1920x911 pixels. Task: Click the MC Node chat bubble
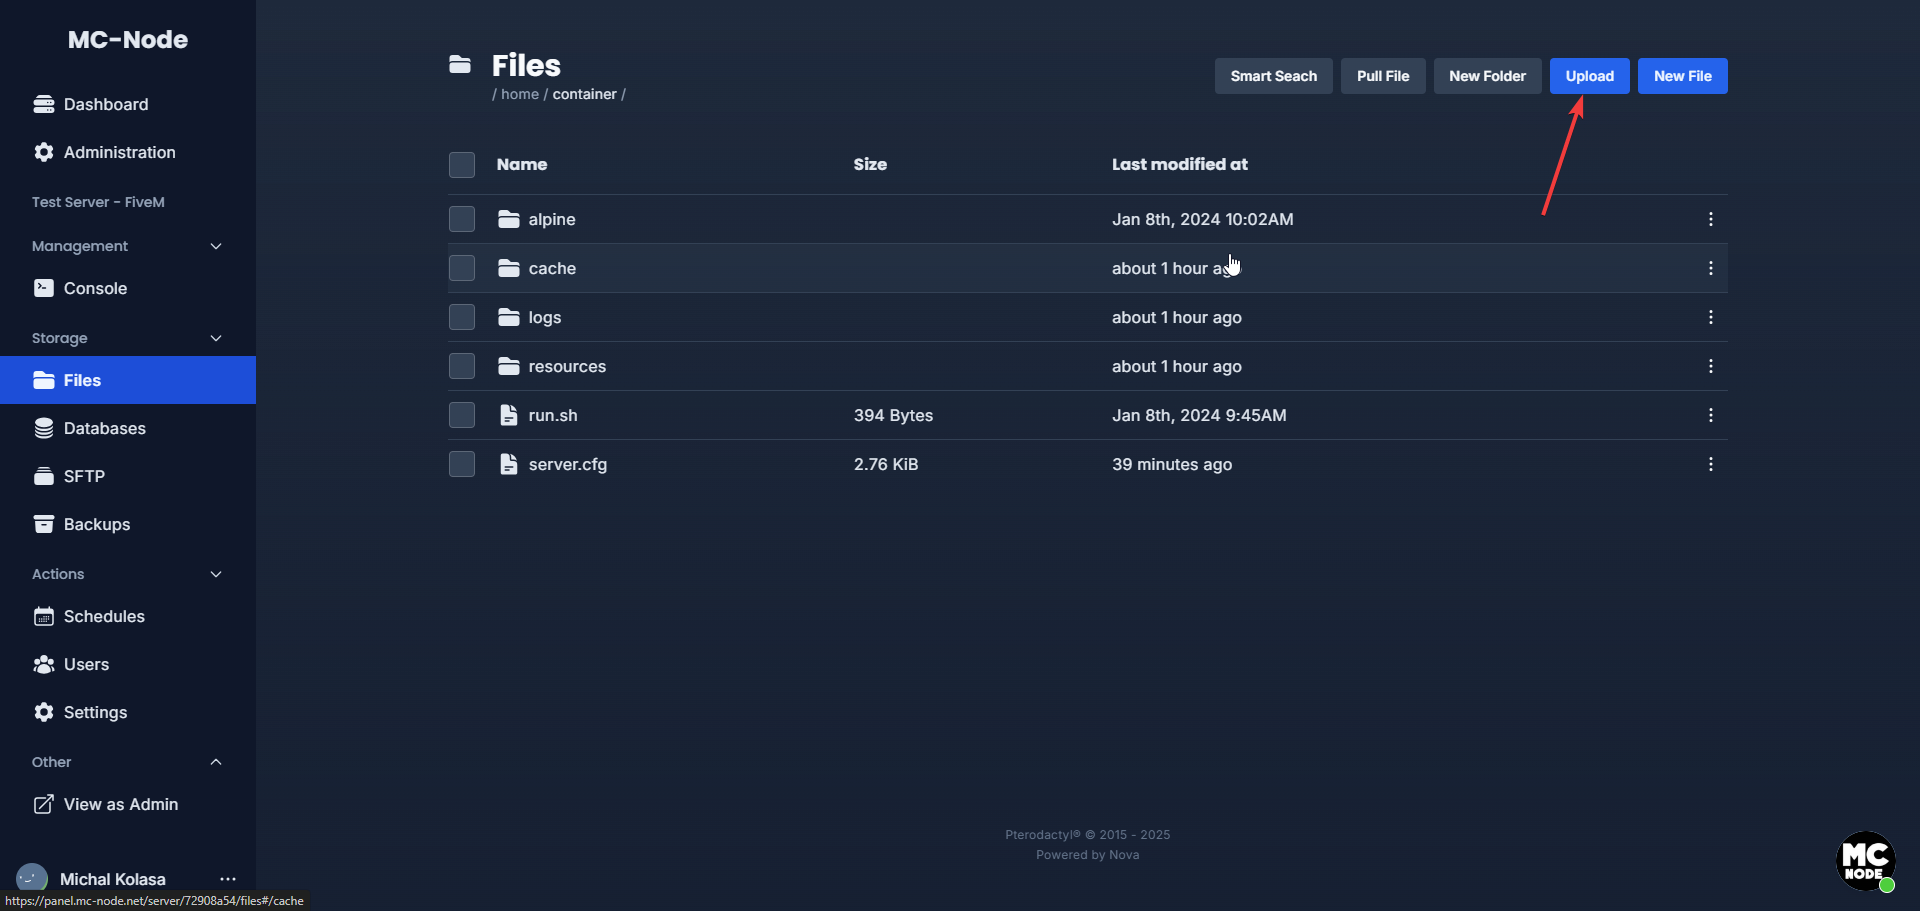[1866, 861]
